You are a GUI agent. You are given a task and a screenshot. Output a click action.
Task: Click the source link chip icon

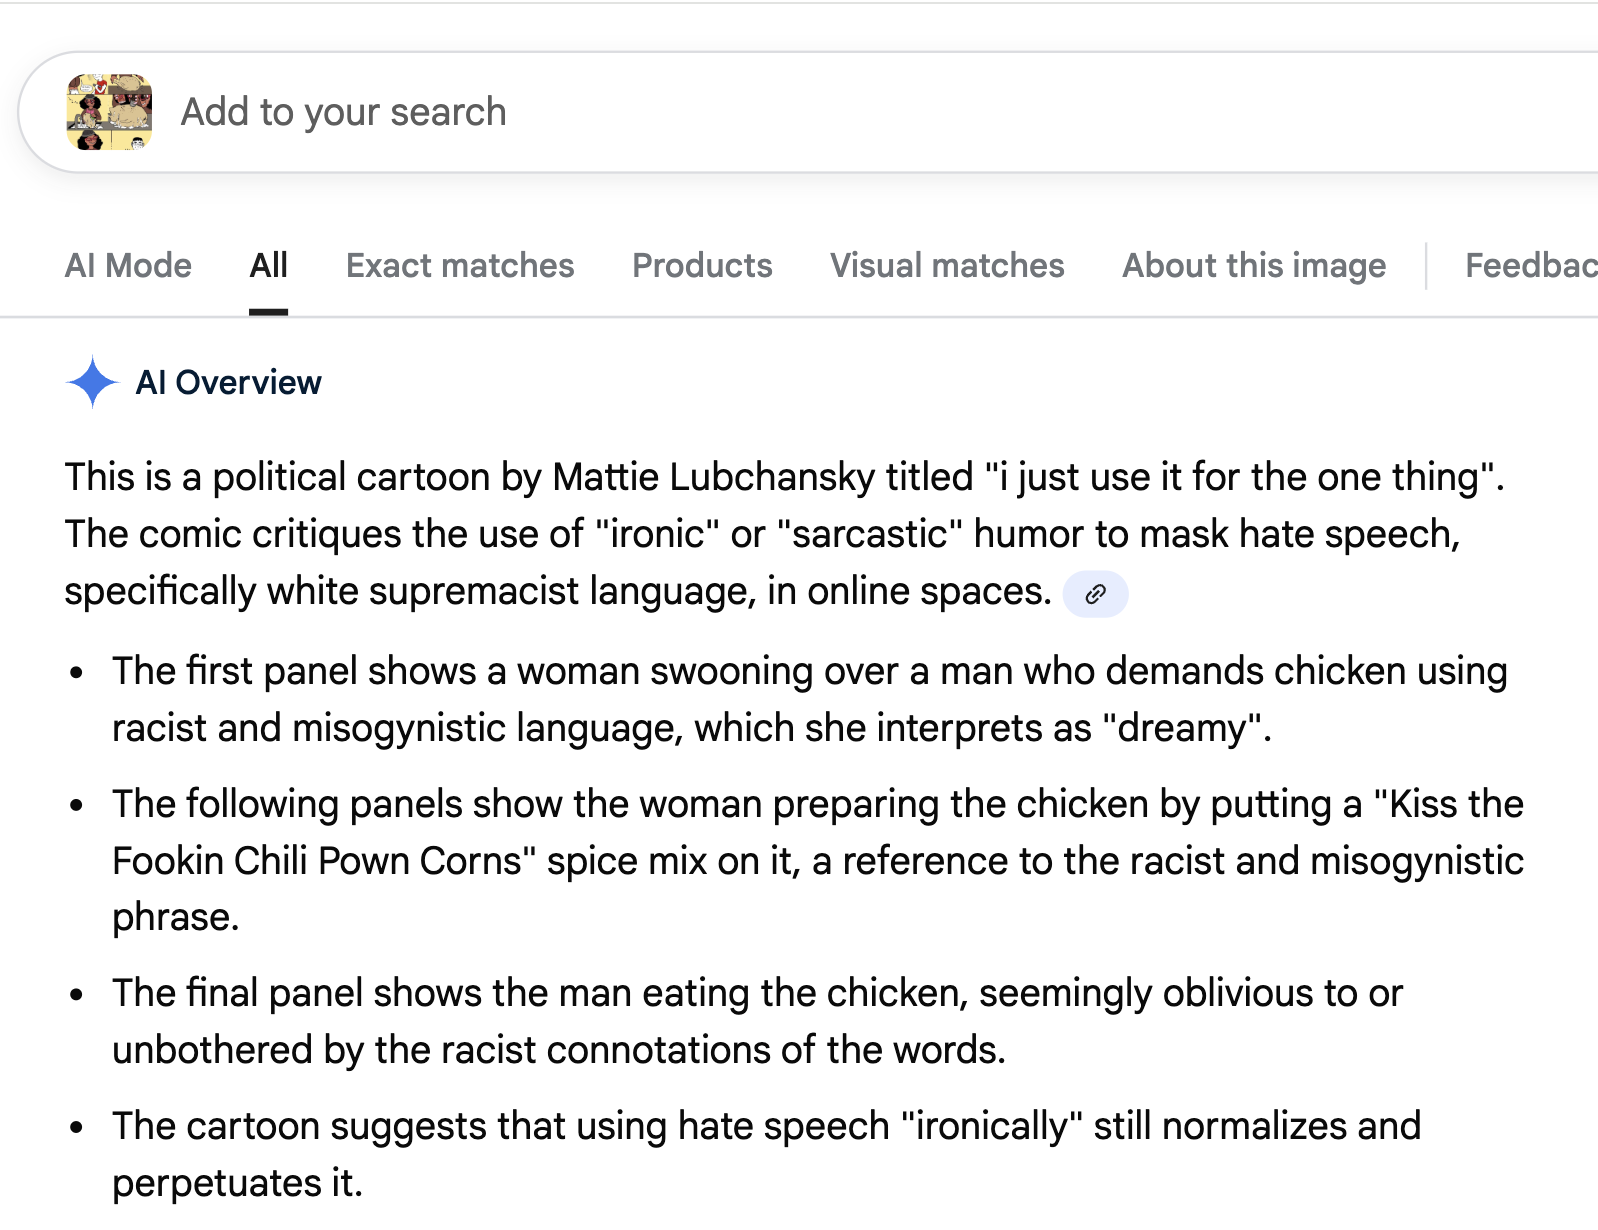pos(1095,594)
